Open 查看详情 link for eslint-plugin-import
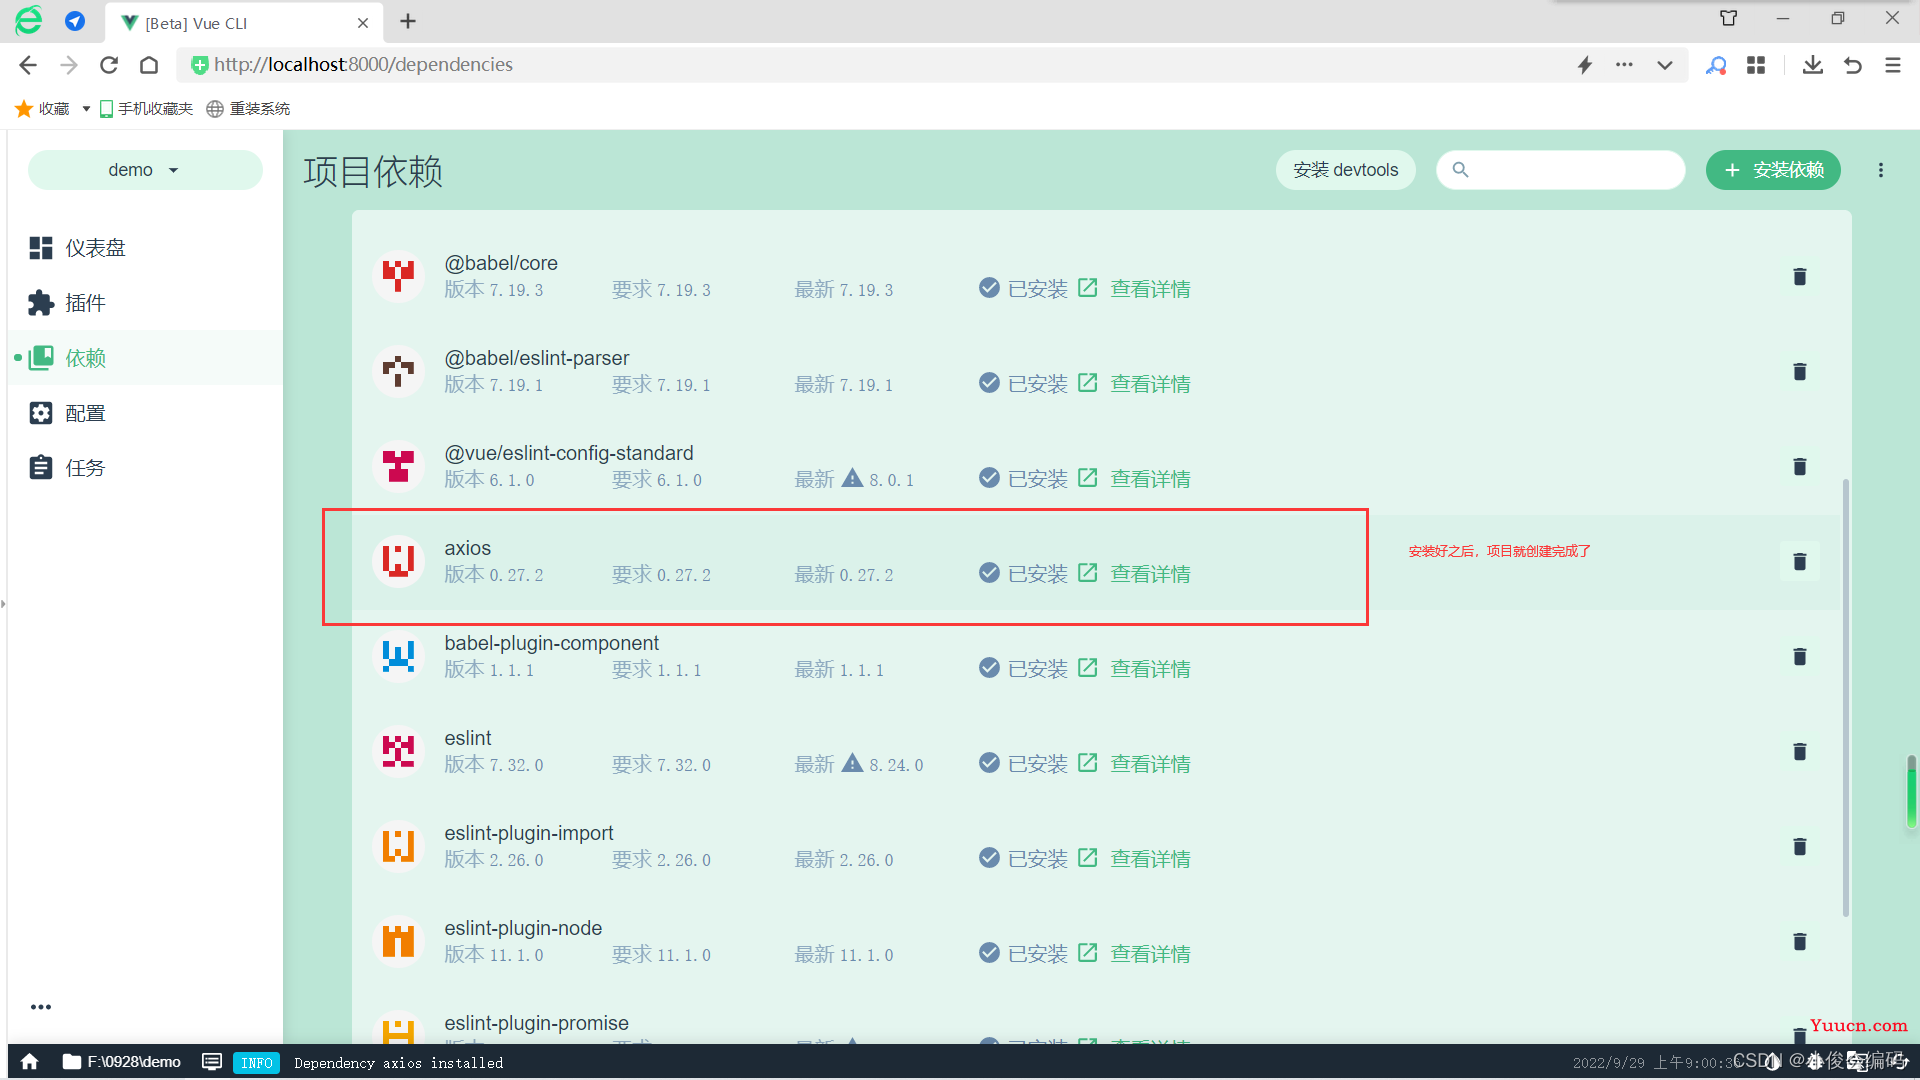Screen dimensions: 1920x1080 point(1150,859)
